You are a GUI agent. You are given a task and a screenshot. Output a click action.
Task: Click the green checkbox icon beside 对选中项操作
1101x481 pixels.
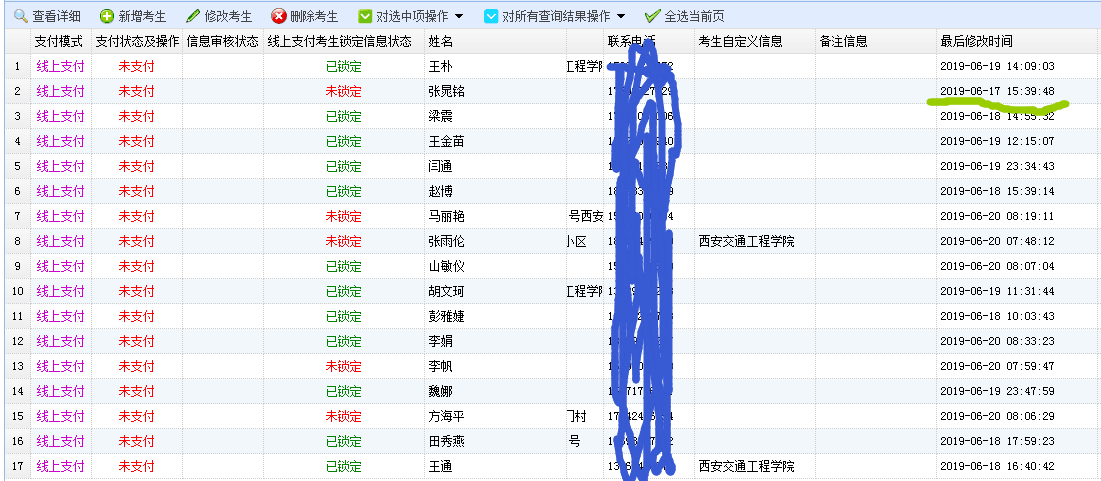pyautogui.click(x=365, y=17)
